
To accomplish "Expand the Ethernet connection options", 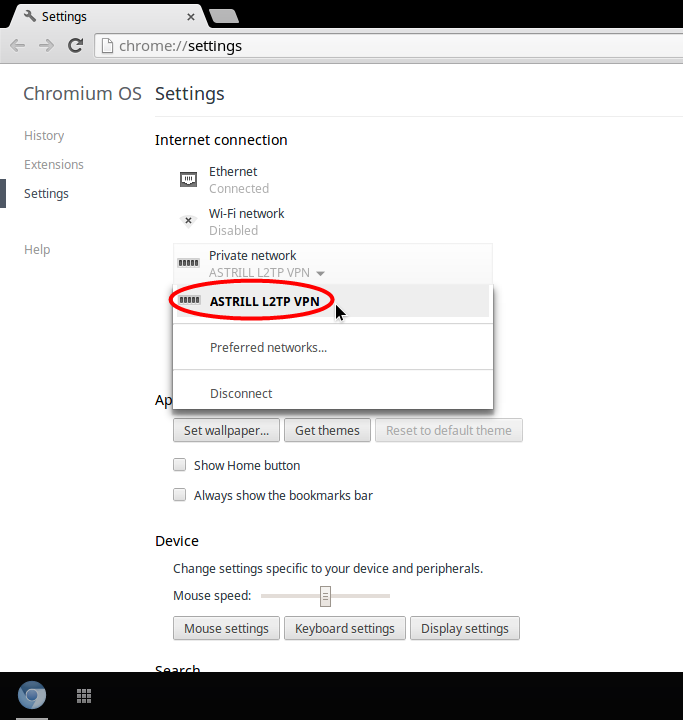I will (238, 180).
